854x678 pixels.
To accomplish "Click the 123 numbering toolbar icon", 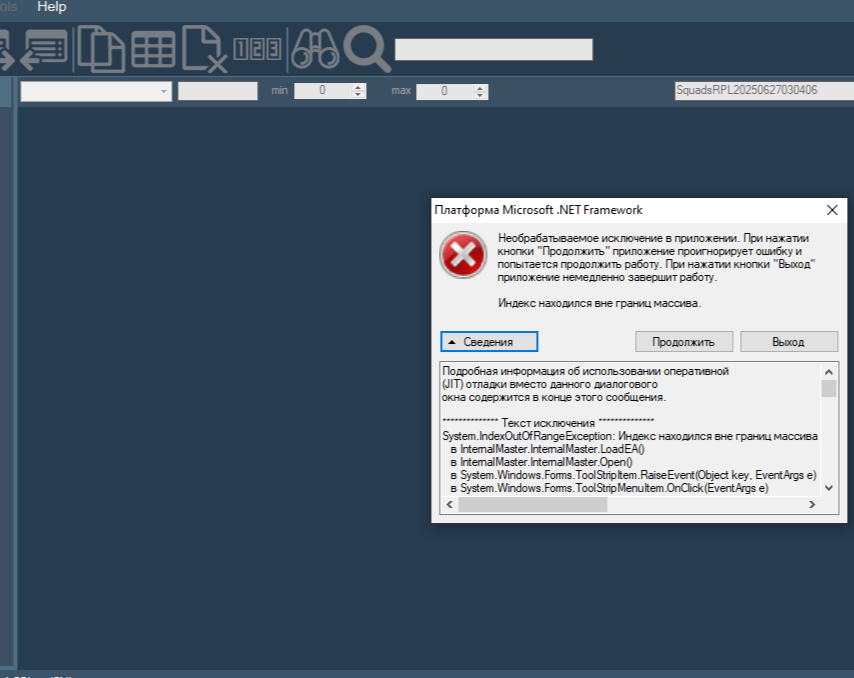I will tap(257, 49).
